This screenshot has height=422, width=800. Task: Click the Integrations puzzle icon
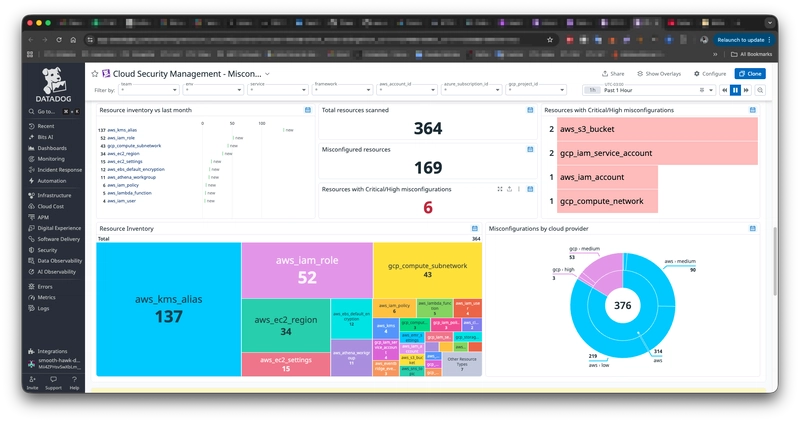[x=31, y=351]
